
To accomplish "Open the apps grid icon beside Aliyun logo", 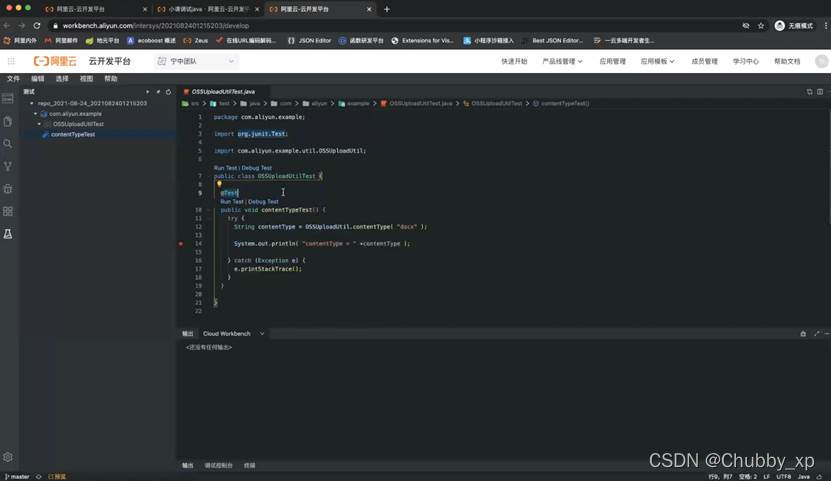I will pos(11,61).
